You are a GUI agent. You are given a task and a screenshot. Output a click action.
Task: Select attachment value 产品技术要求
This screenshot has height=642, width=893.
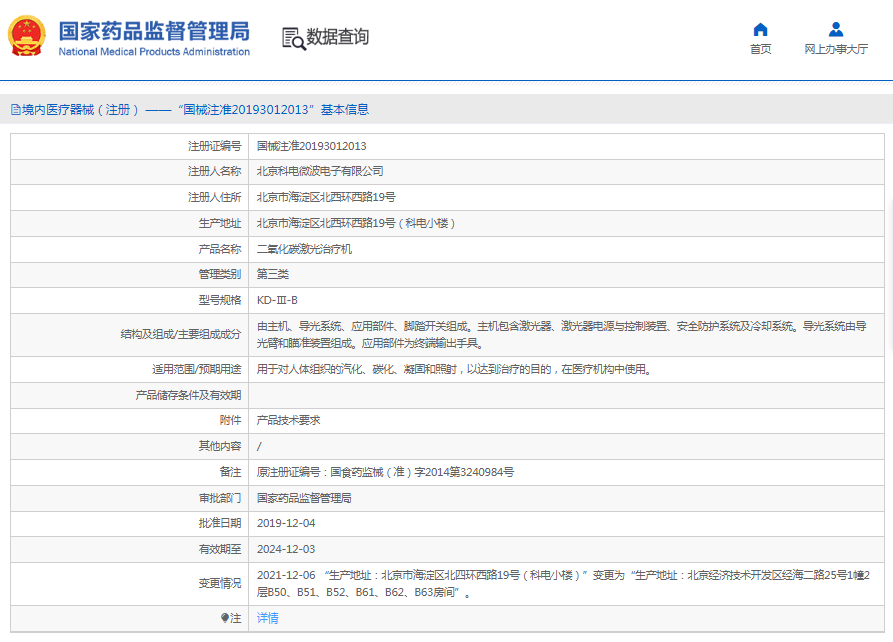click(x=289, y=420)
